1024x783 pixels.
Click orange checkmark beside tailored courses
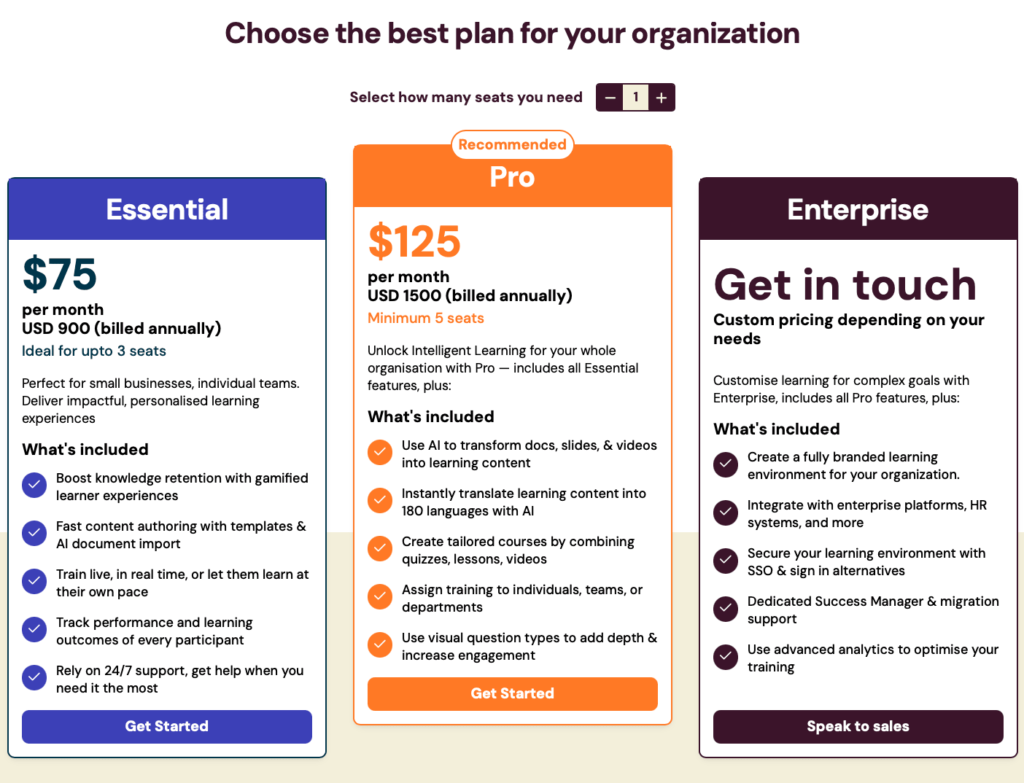tap(379, 549)
